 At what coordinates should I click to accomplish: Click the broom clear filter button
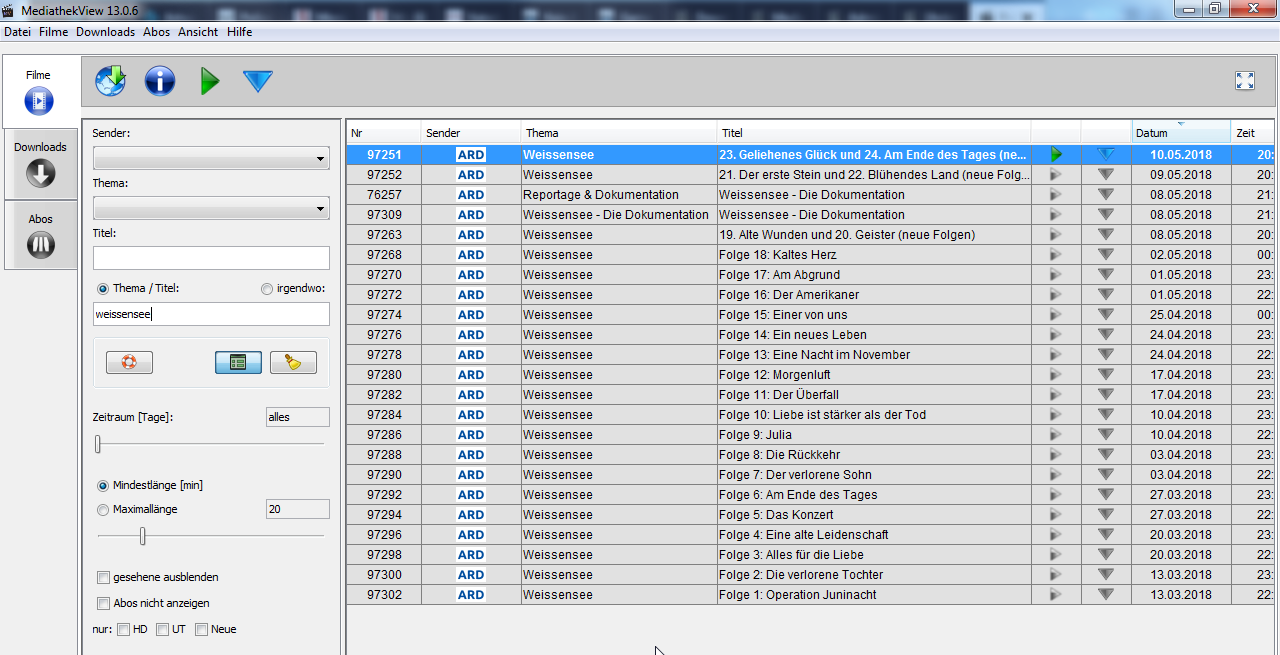point(293,363)
